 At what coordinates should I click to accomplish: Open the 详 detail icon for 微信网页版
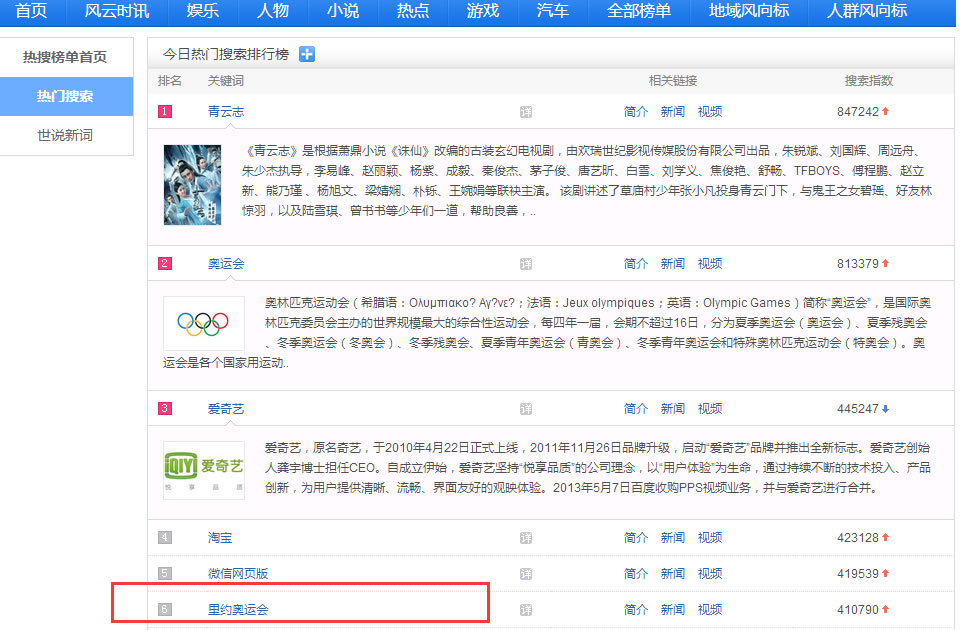point(526,574)
